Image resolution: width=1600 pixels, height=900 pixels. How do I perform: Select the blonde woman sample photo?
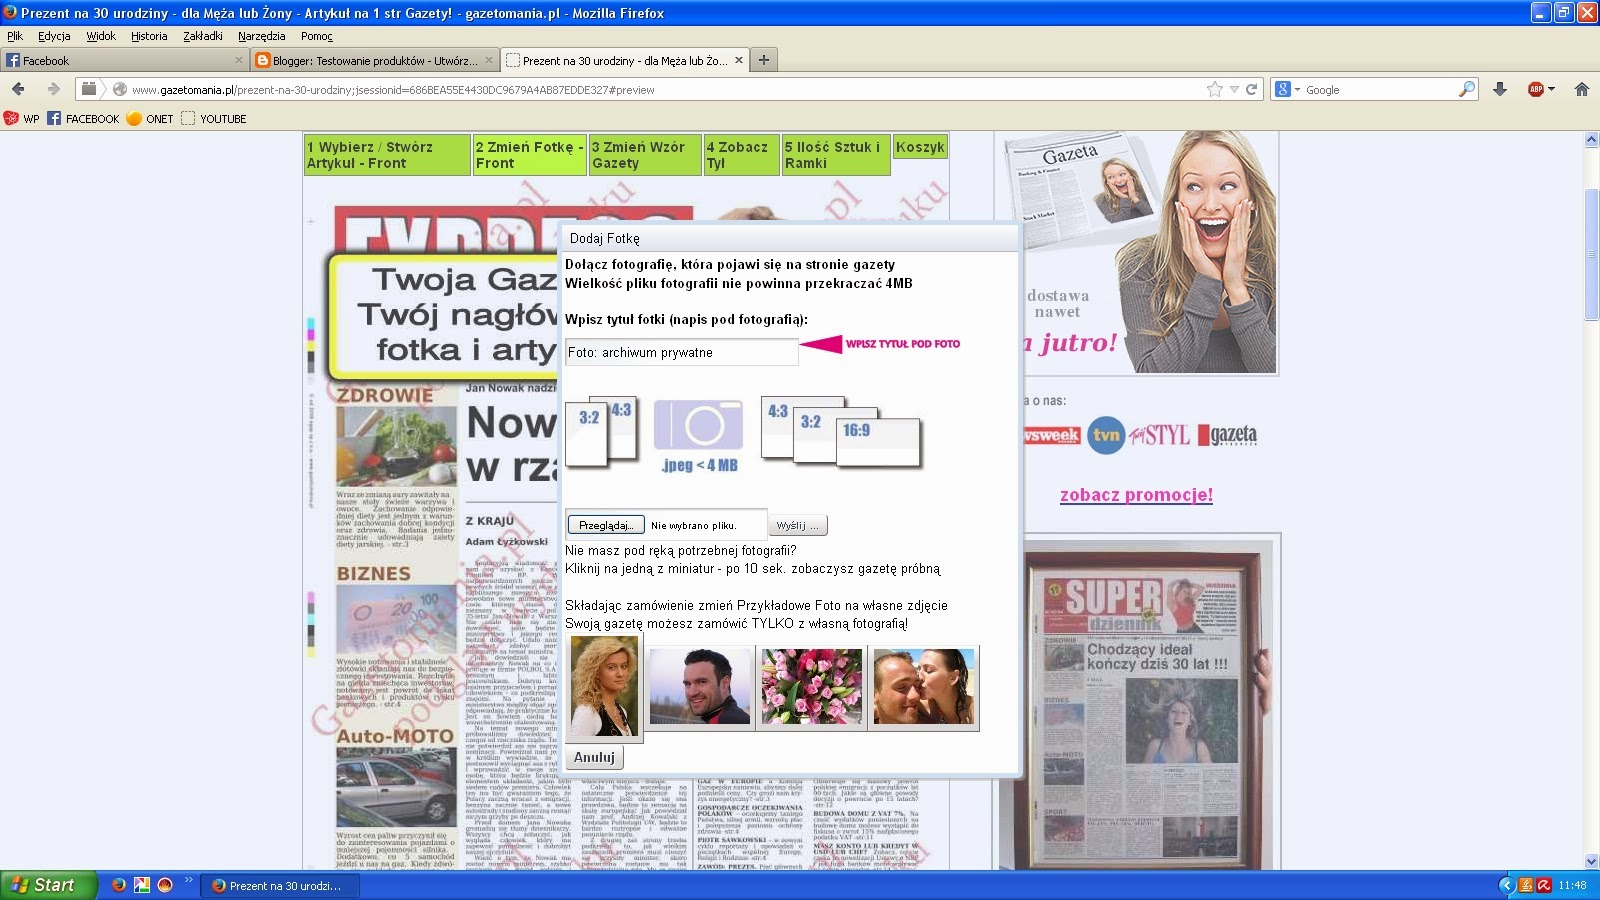click(x=604, y=686)
